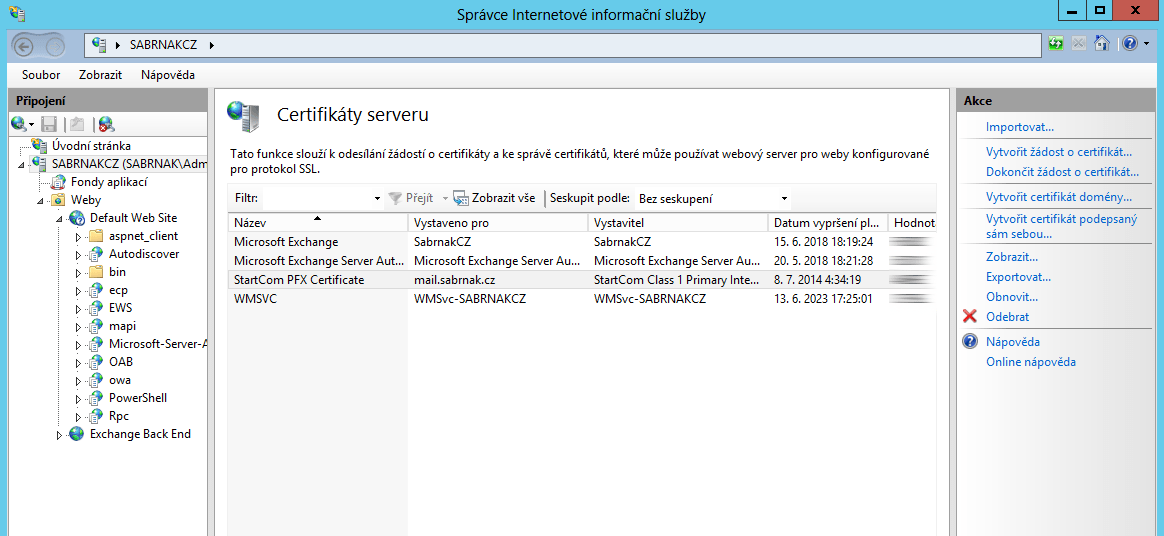The image size is (1164, 536).
Task: Collapse the Default Web Site node
Action: tap(60, 218)
